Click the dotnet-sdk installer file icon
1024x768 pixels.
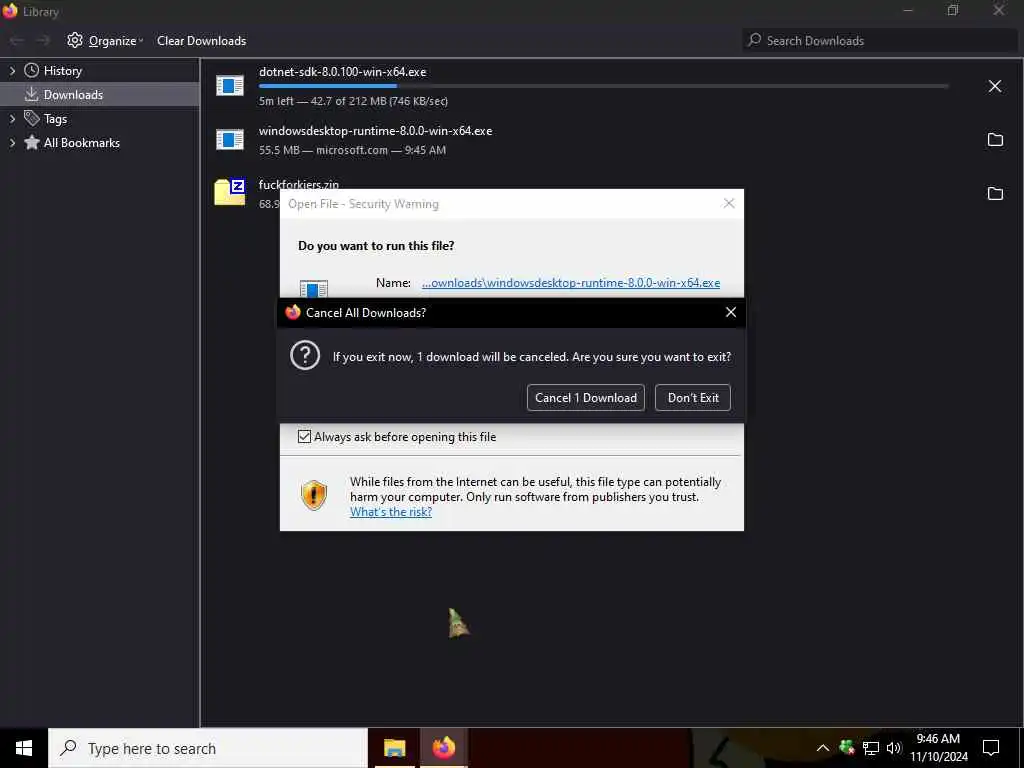pos(230,86)
